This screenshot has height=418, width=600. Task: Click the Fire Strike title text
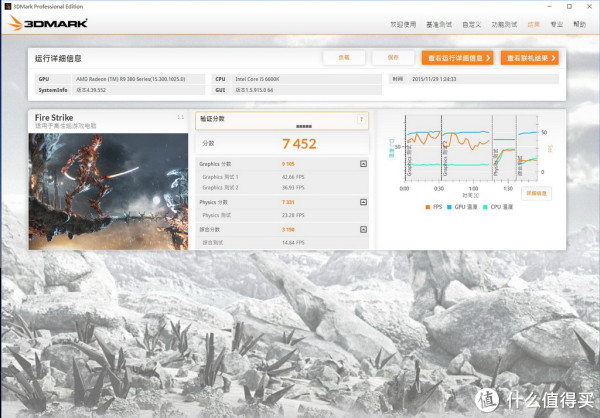click(x=54, y=118)
